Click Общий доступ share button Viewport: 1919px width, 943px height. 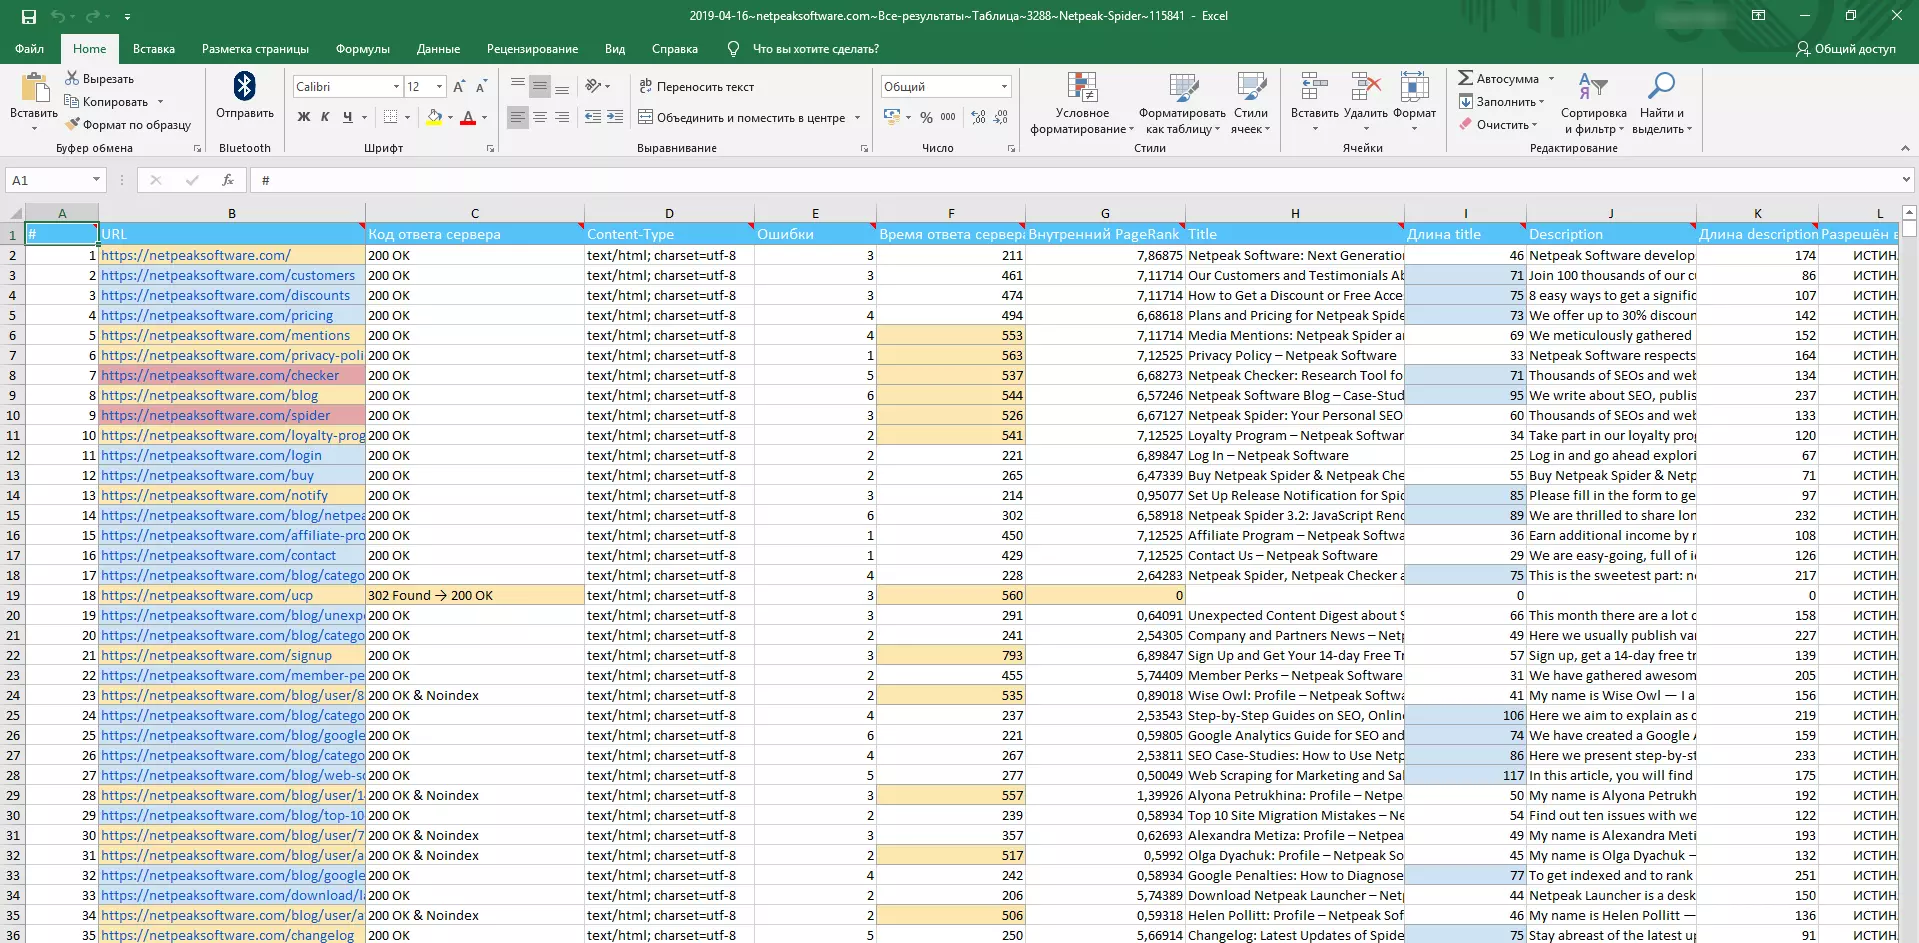tap(1846, 49)
